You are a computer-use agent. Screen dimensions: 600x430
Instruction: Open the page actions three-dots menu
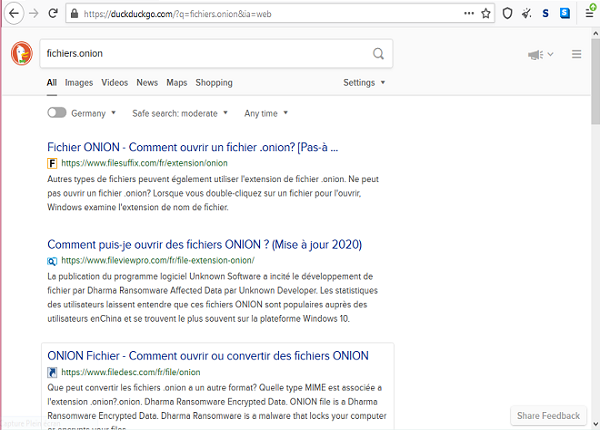[469, 14]
